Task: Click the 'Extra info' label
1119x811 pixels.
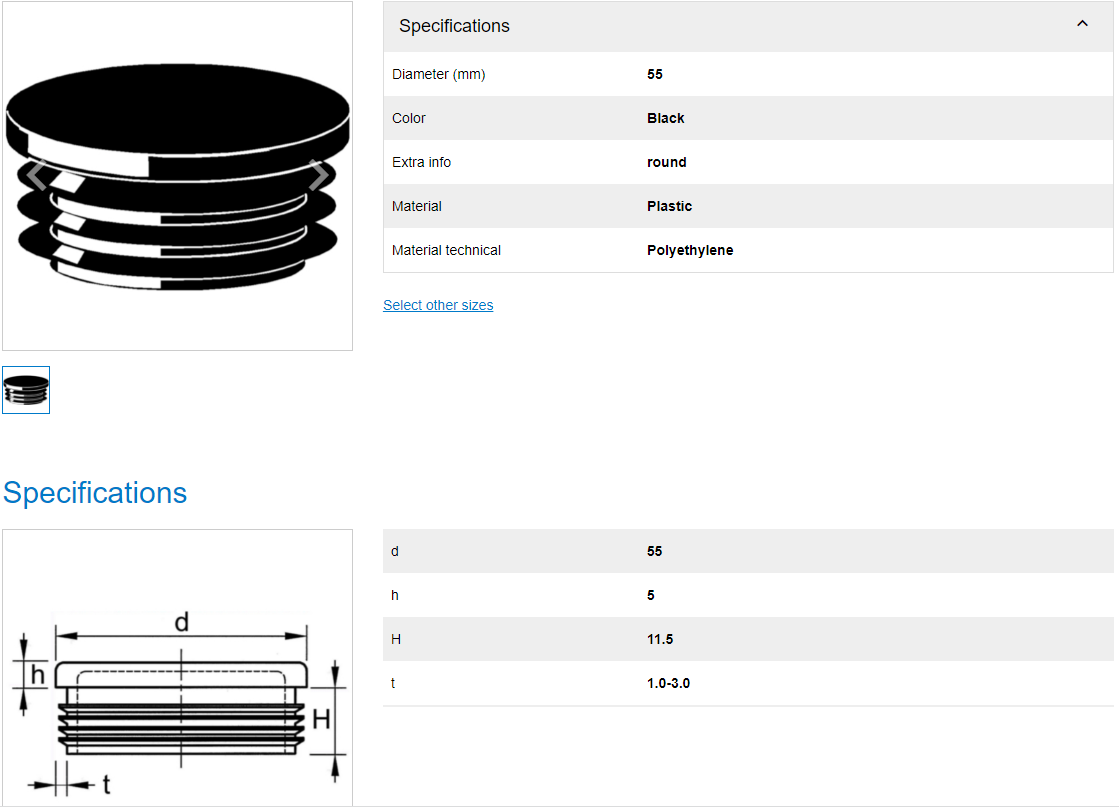Action: pos(421,163)
